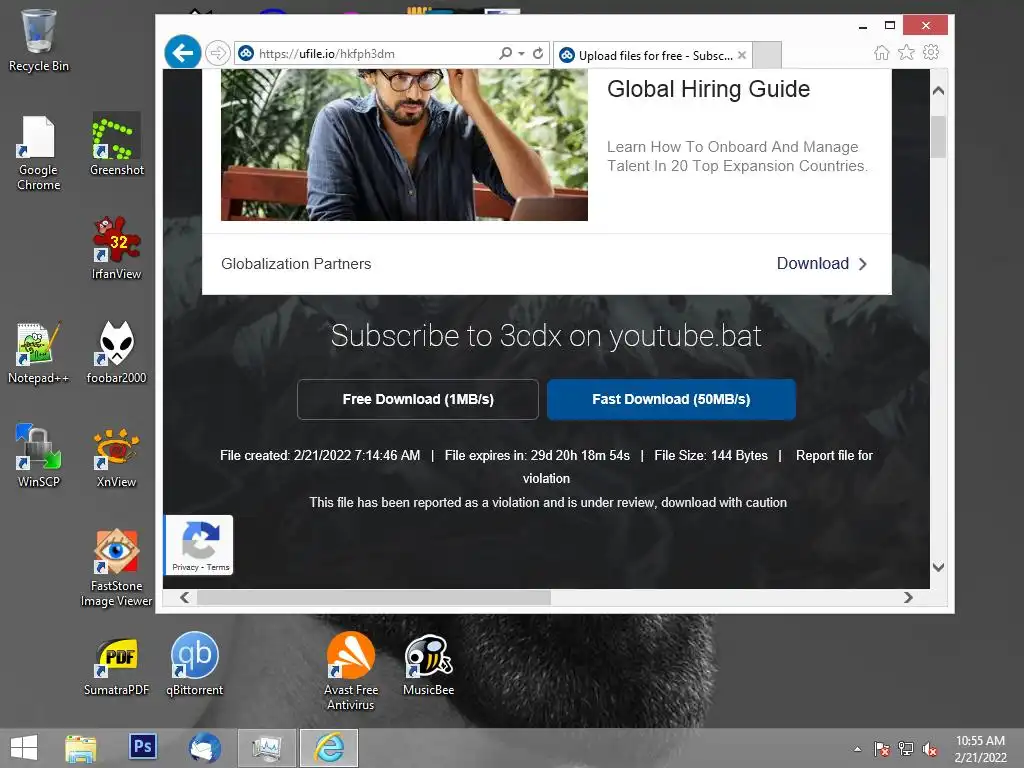This screenshot has height=768, width=1024.
Task: Open the Global Hiring Guide ad headline
Action: pos(708,89)
